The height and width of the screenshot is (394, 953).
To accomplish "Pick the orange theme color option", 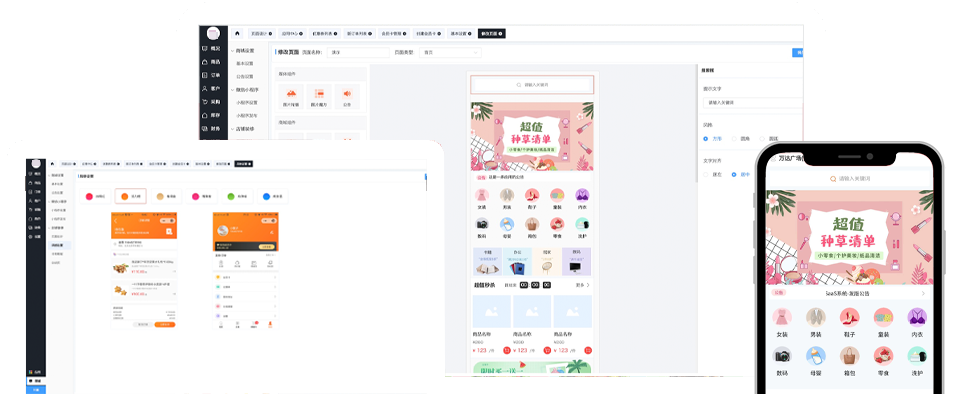I will (x=130, y=196).
